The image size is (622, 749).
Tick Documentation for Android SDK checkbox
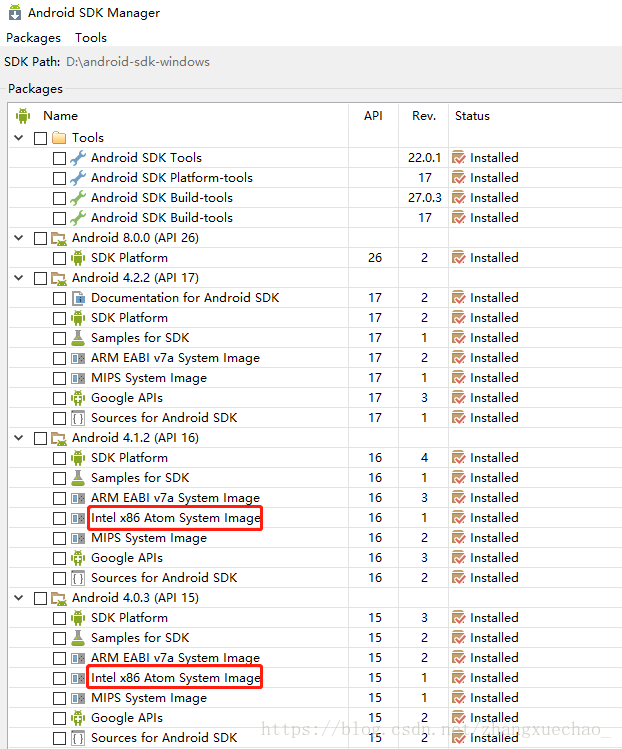[60, 299]
